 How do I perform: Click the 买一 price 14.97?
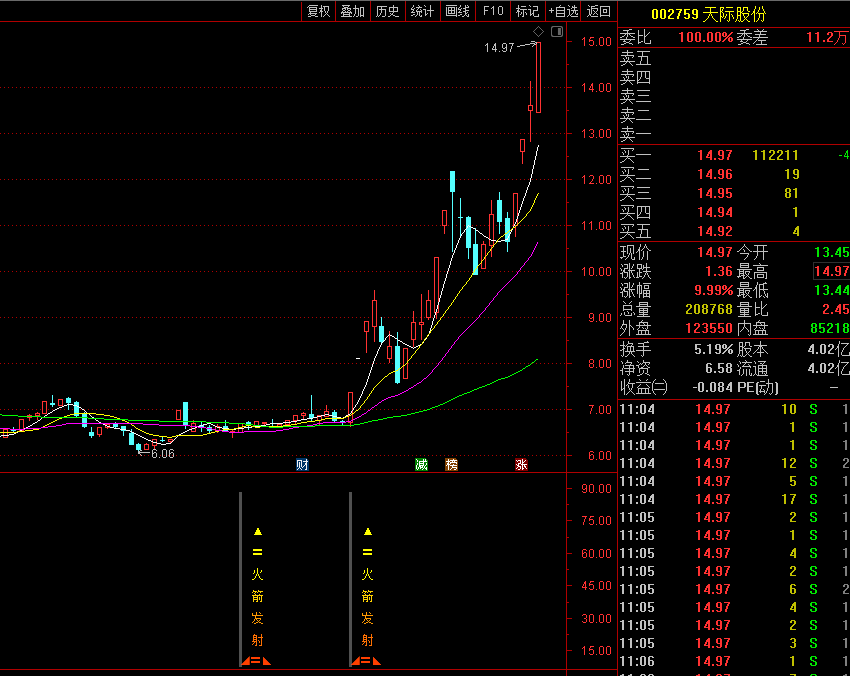pyautogui.click(x=714, y=156)
